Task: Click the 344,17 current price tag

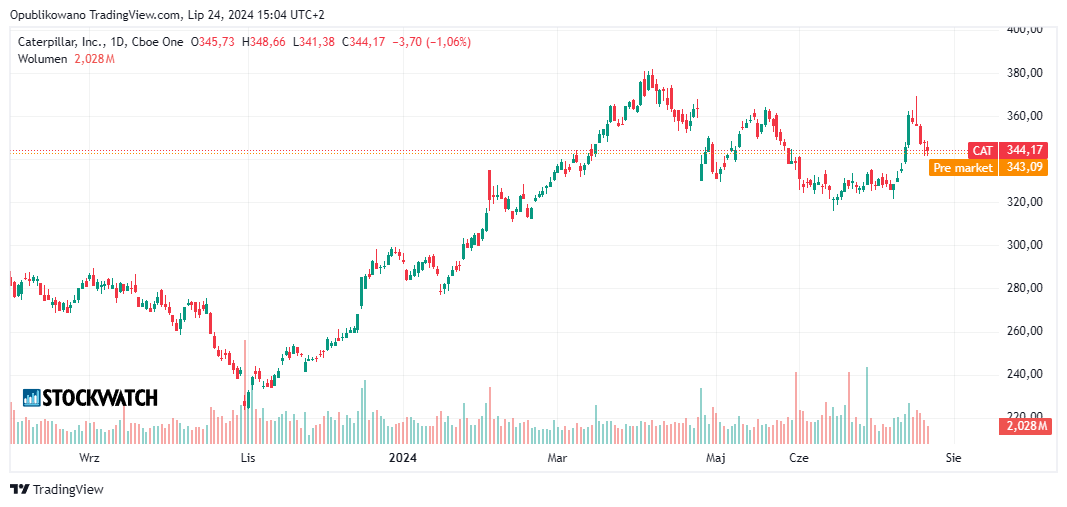Action: point(1022,150)
